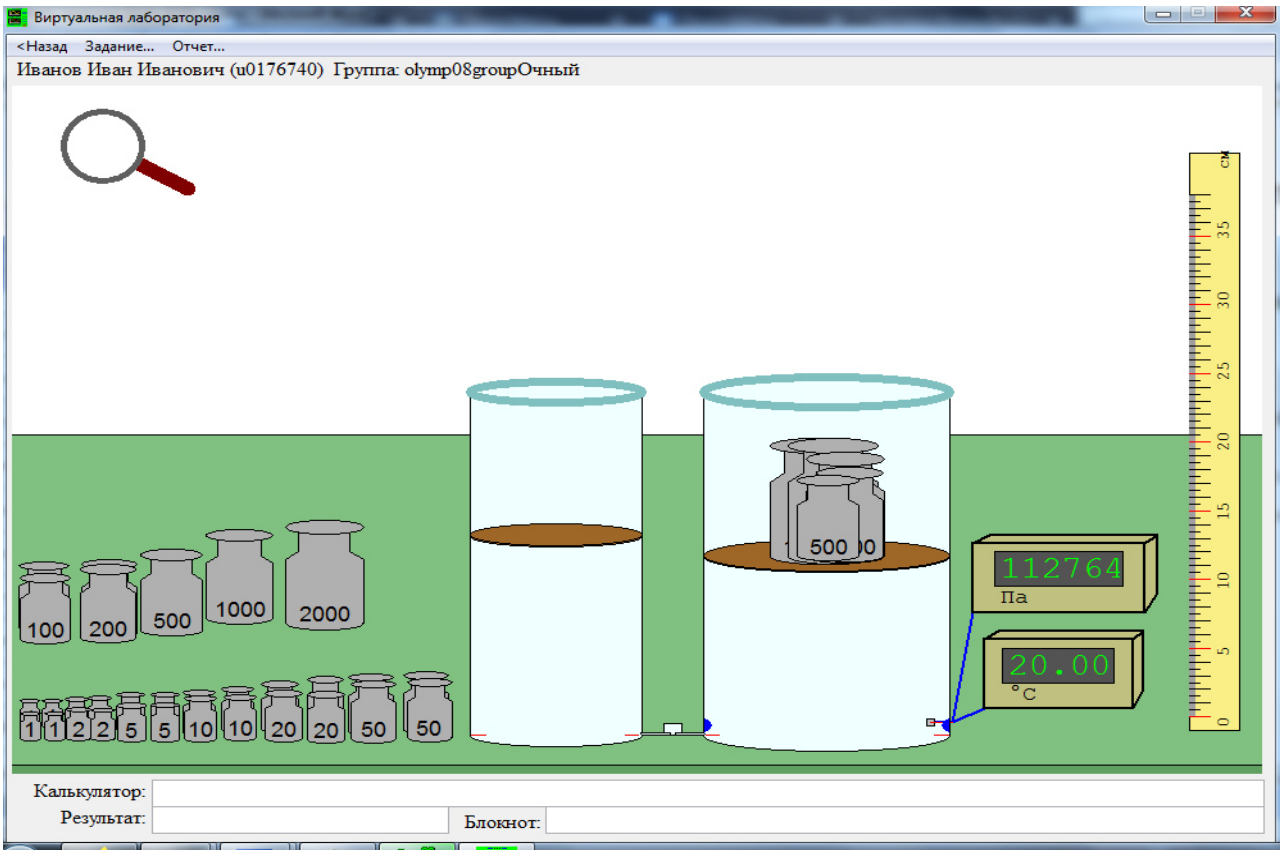Open the Отчет... menu
Viewport: 1287px width, 854px height.
coord(198,46)
